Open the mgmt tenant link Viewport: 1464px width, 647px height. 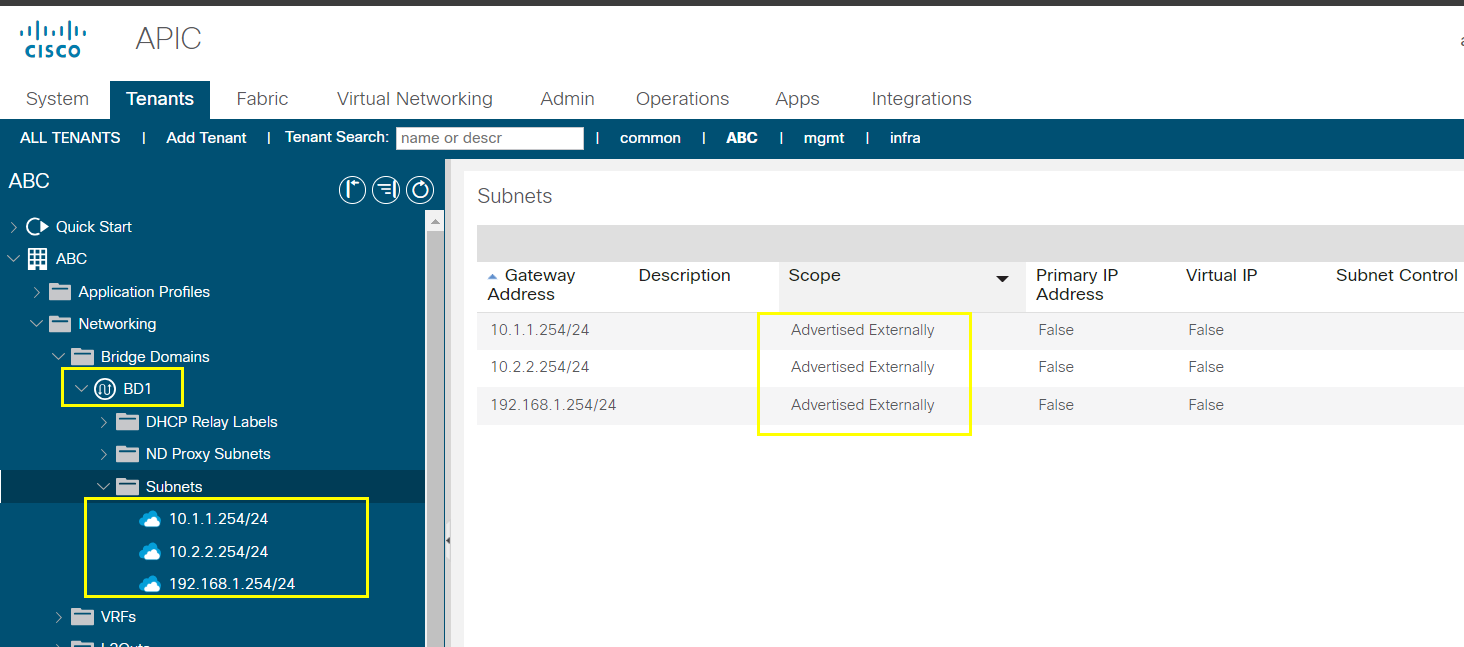[x=824, y=138]
